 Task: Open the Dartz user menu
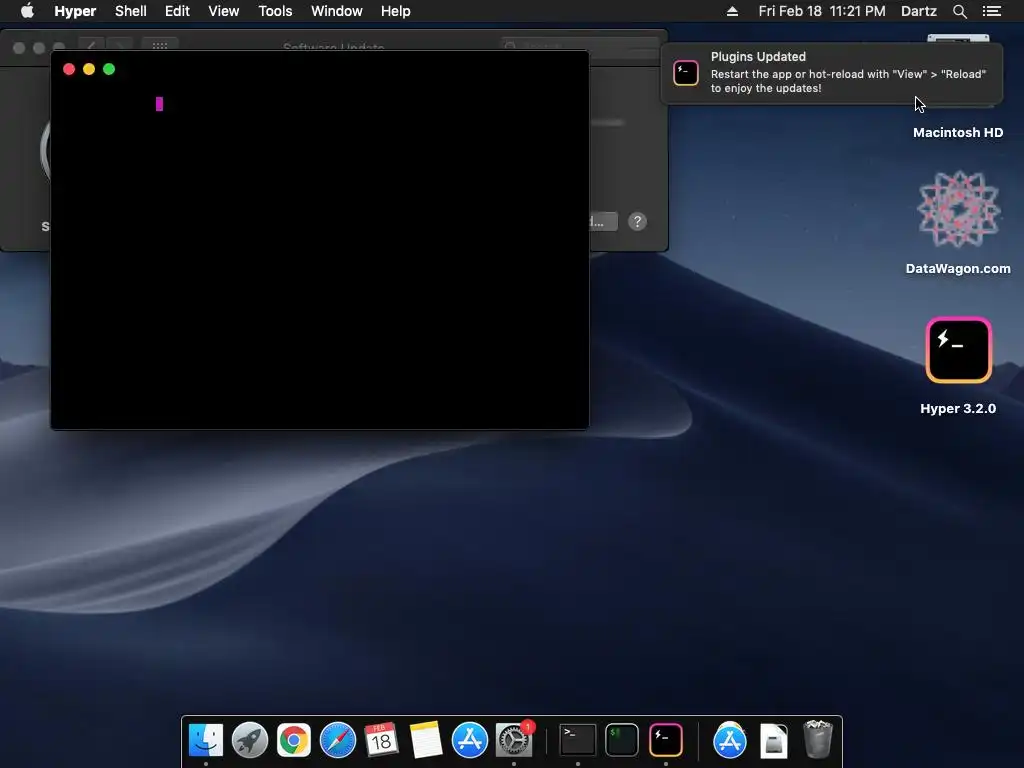(x=918, y=11)
